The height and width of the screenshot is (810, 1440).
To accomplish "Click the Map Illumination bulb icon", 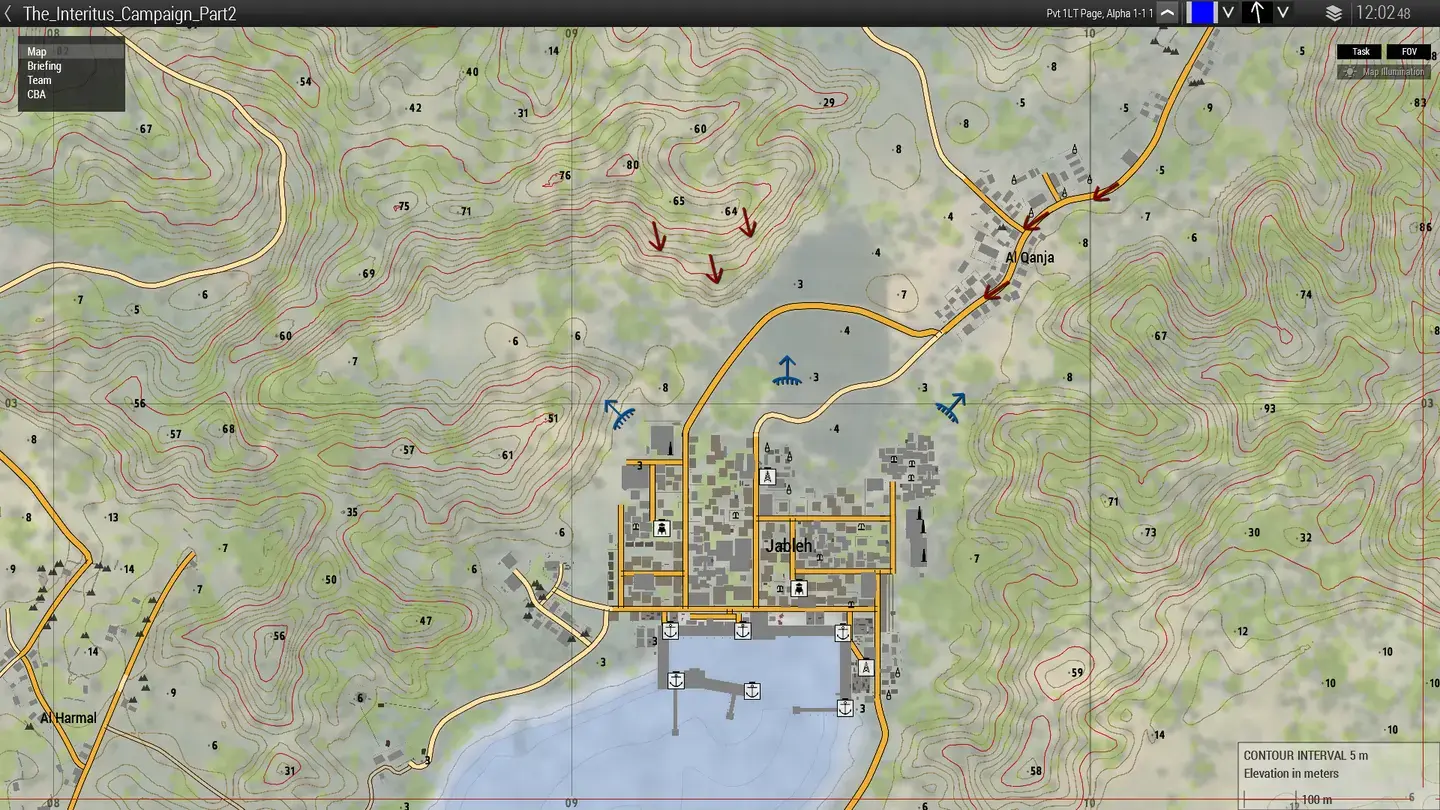I will tap(1351, 71).
